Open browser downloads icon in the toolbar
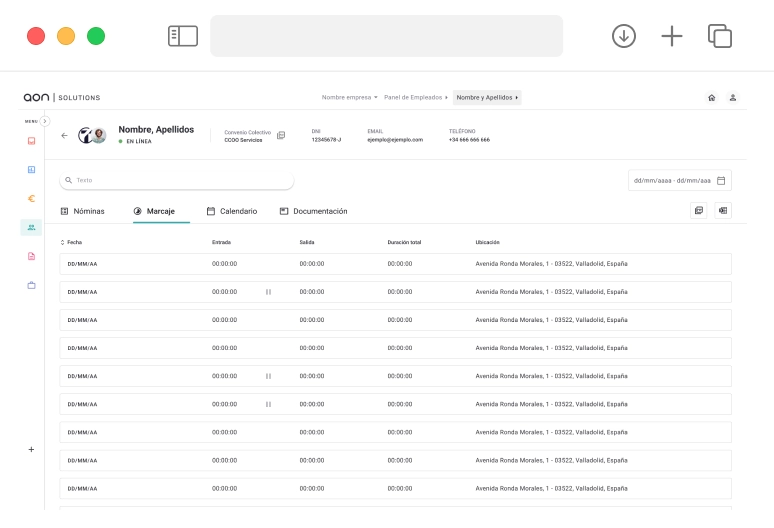The width and height of the screenshot is (774, 528). pyautogui.click(x=624, y=36)
